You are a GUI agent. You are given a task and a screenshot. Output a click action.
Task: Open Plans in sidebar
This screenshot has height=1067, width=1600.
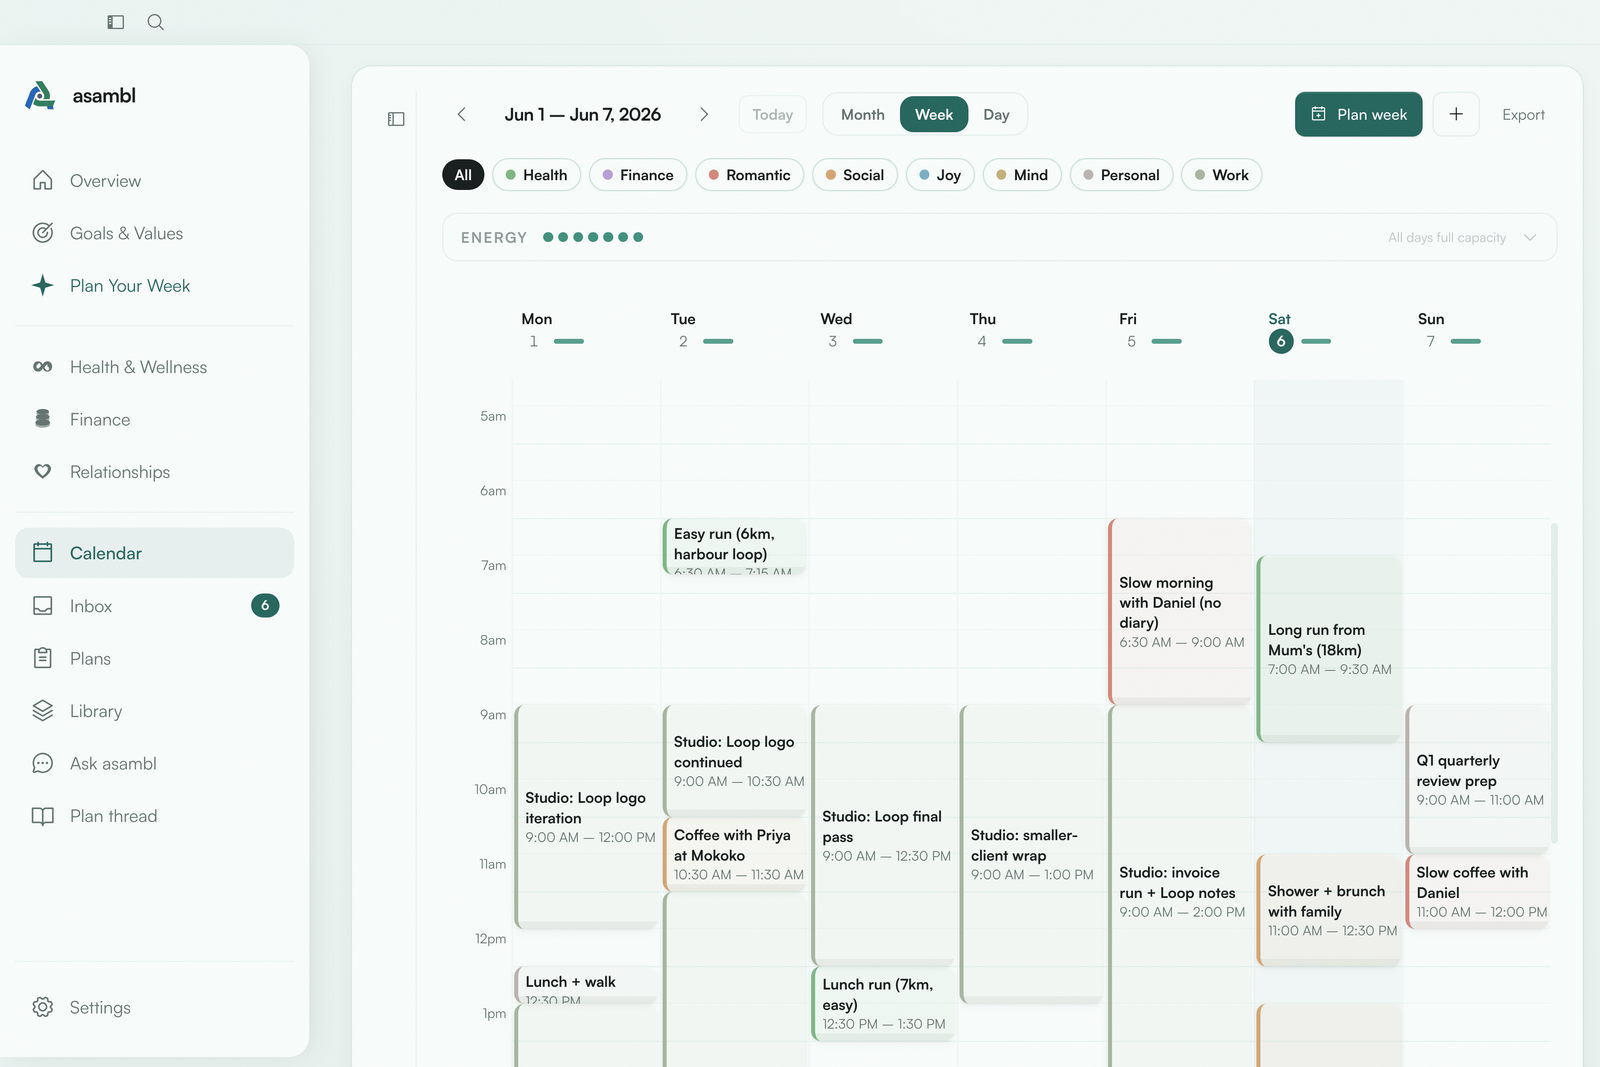click(155, 659)
